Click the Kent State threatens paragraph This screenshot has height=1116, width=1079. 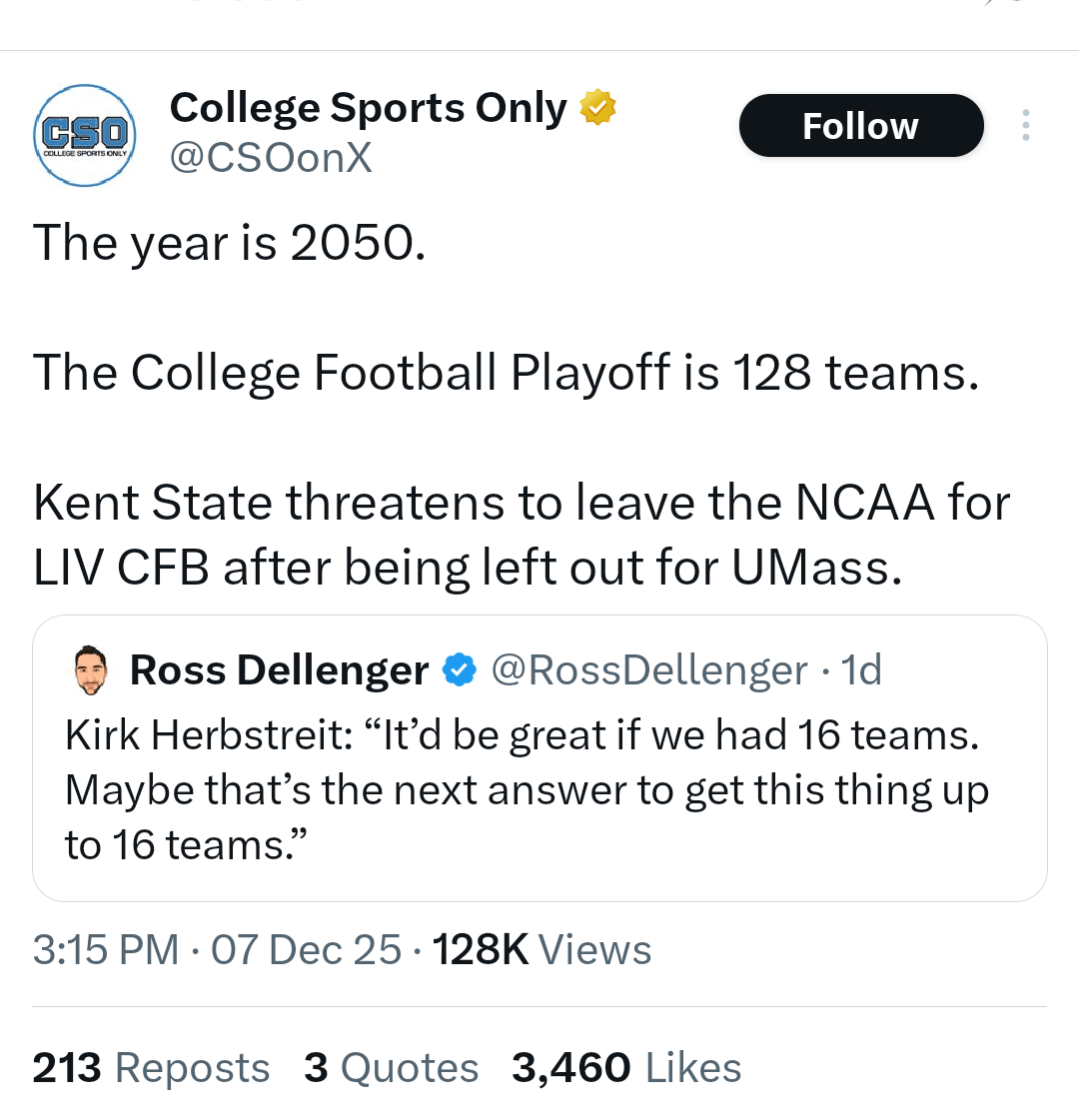click(x=520, y=535)
